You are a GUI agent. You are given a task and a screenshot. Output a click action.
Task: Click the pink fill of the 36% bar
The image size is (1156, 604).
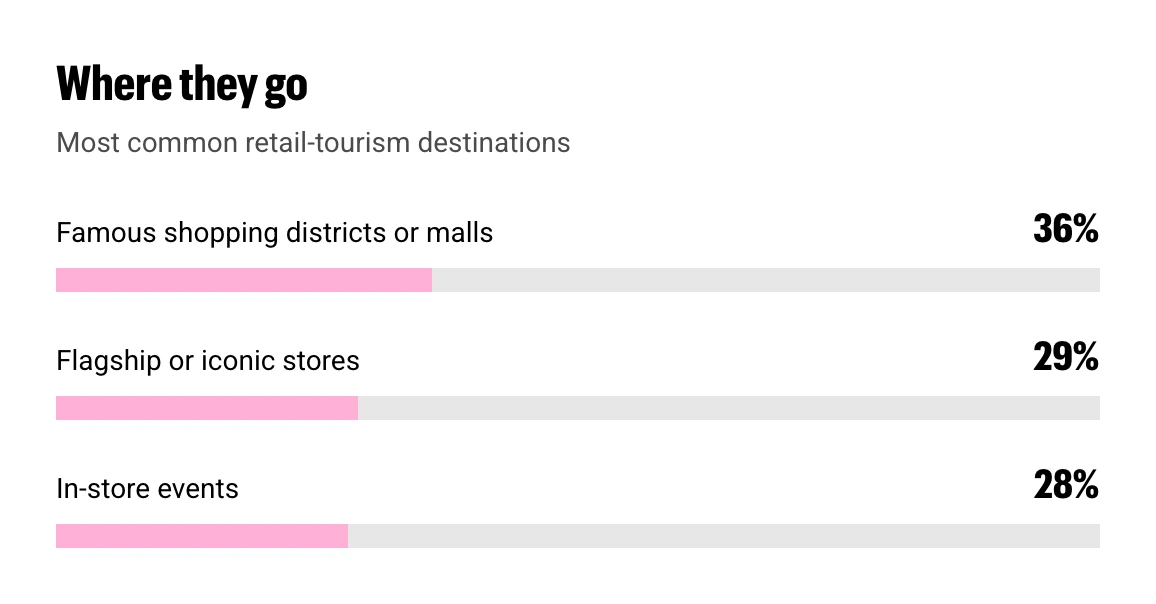[244, 280]
